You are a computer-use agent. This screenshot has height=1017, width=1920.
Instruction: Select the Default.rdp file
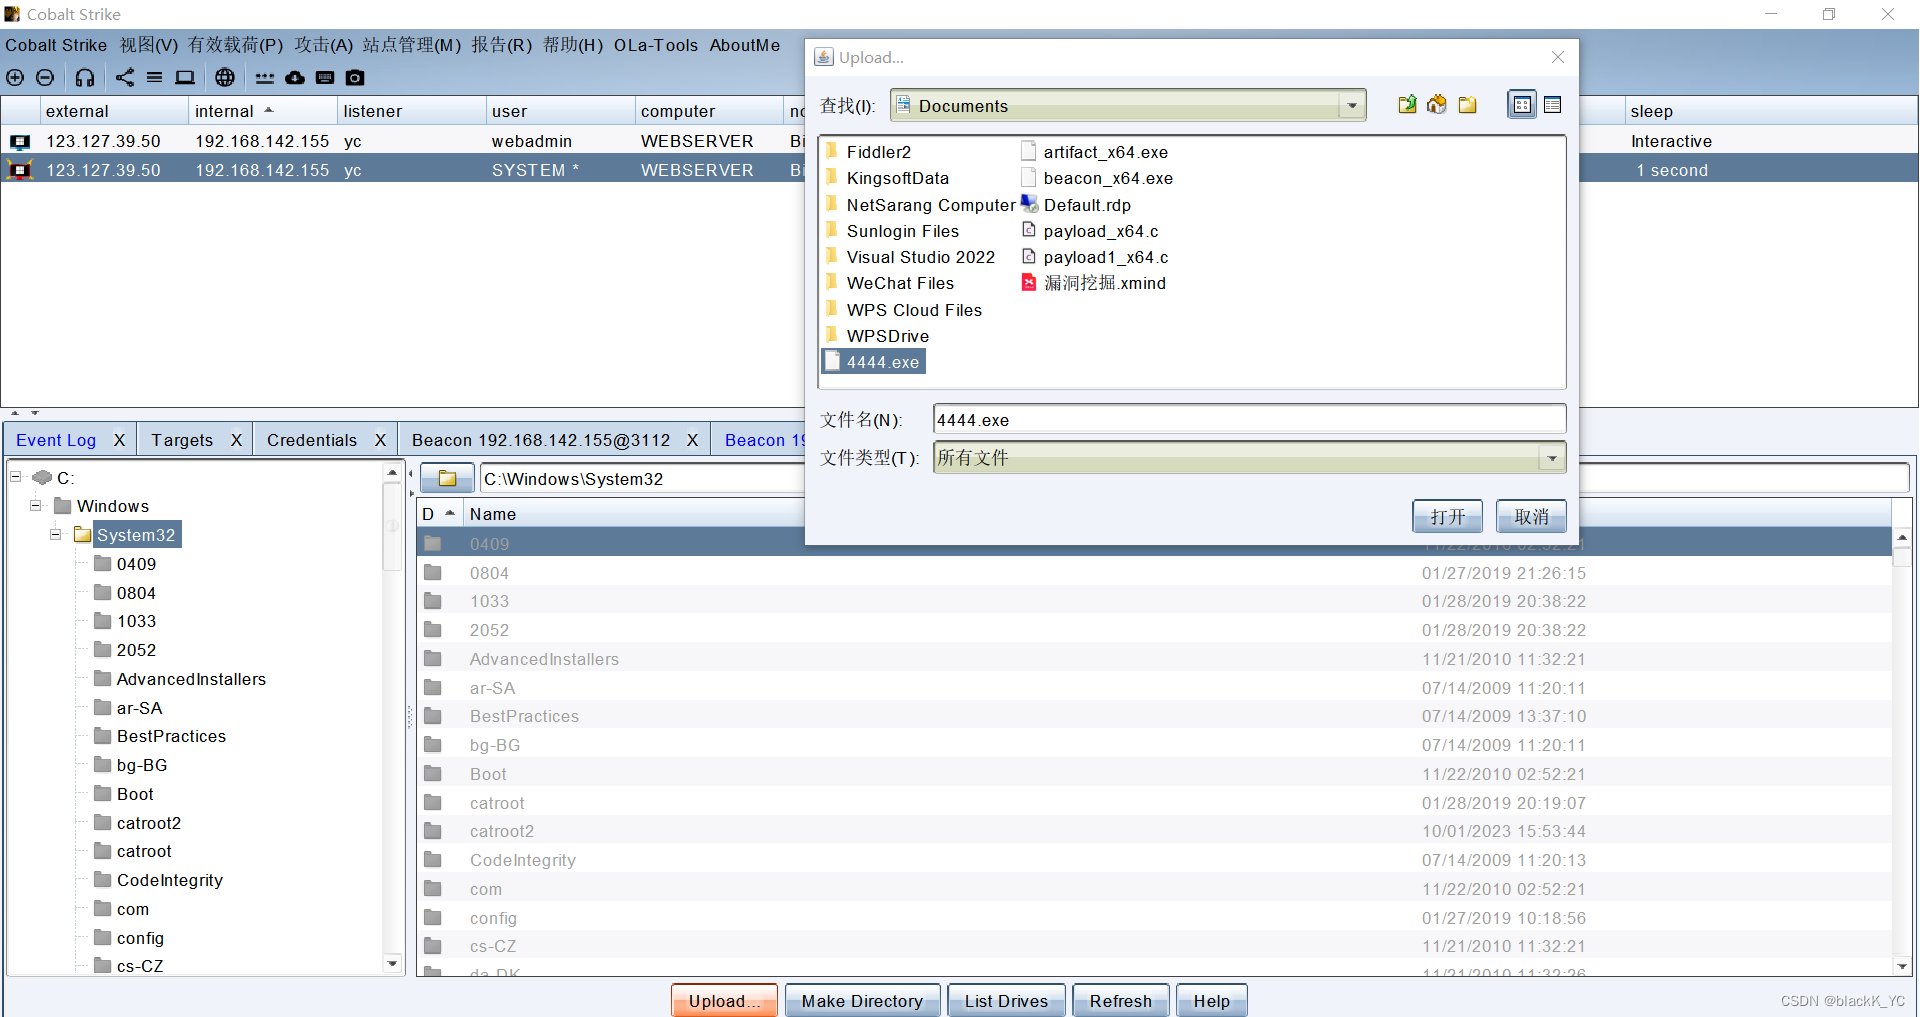(1076, 205)
